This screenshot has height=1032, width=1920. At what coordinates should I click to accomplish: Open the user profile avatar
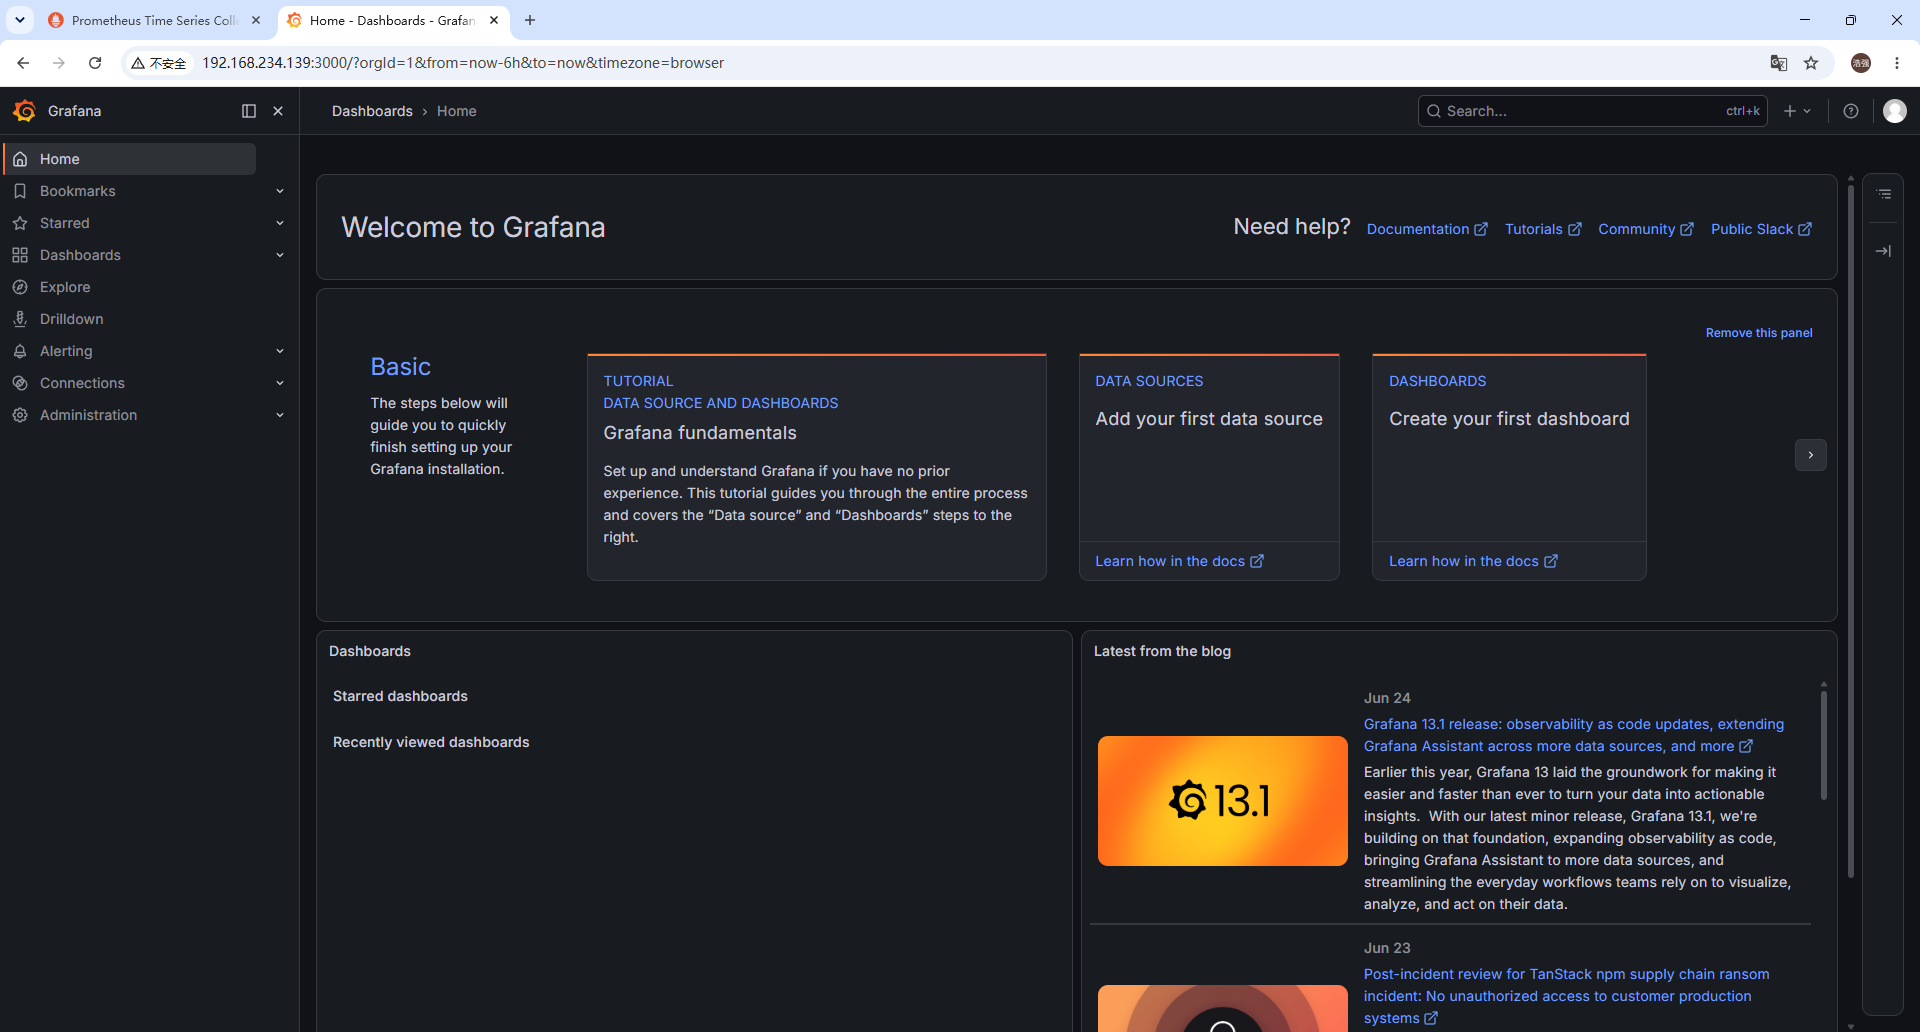coord(1895,111)
